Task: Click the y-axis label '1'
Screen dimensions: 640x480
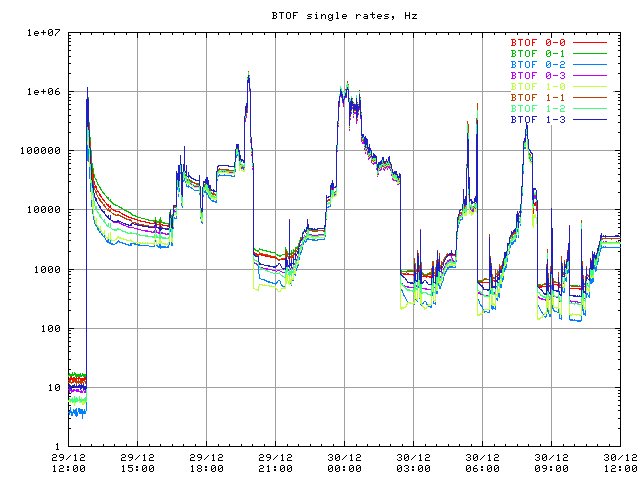Action: [x=58, y=447]
